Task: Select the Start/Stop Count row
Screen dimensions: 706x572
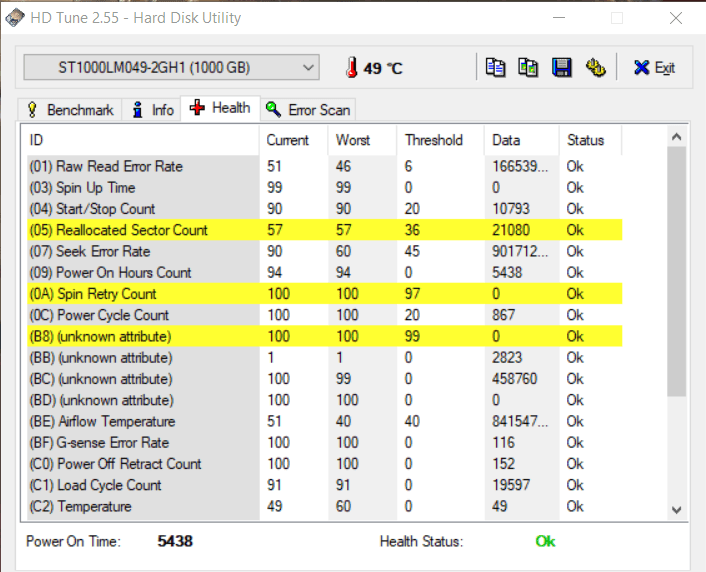Action: pos(324,209)
